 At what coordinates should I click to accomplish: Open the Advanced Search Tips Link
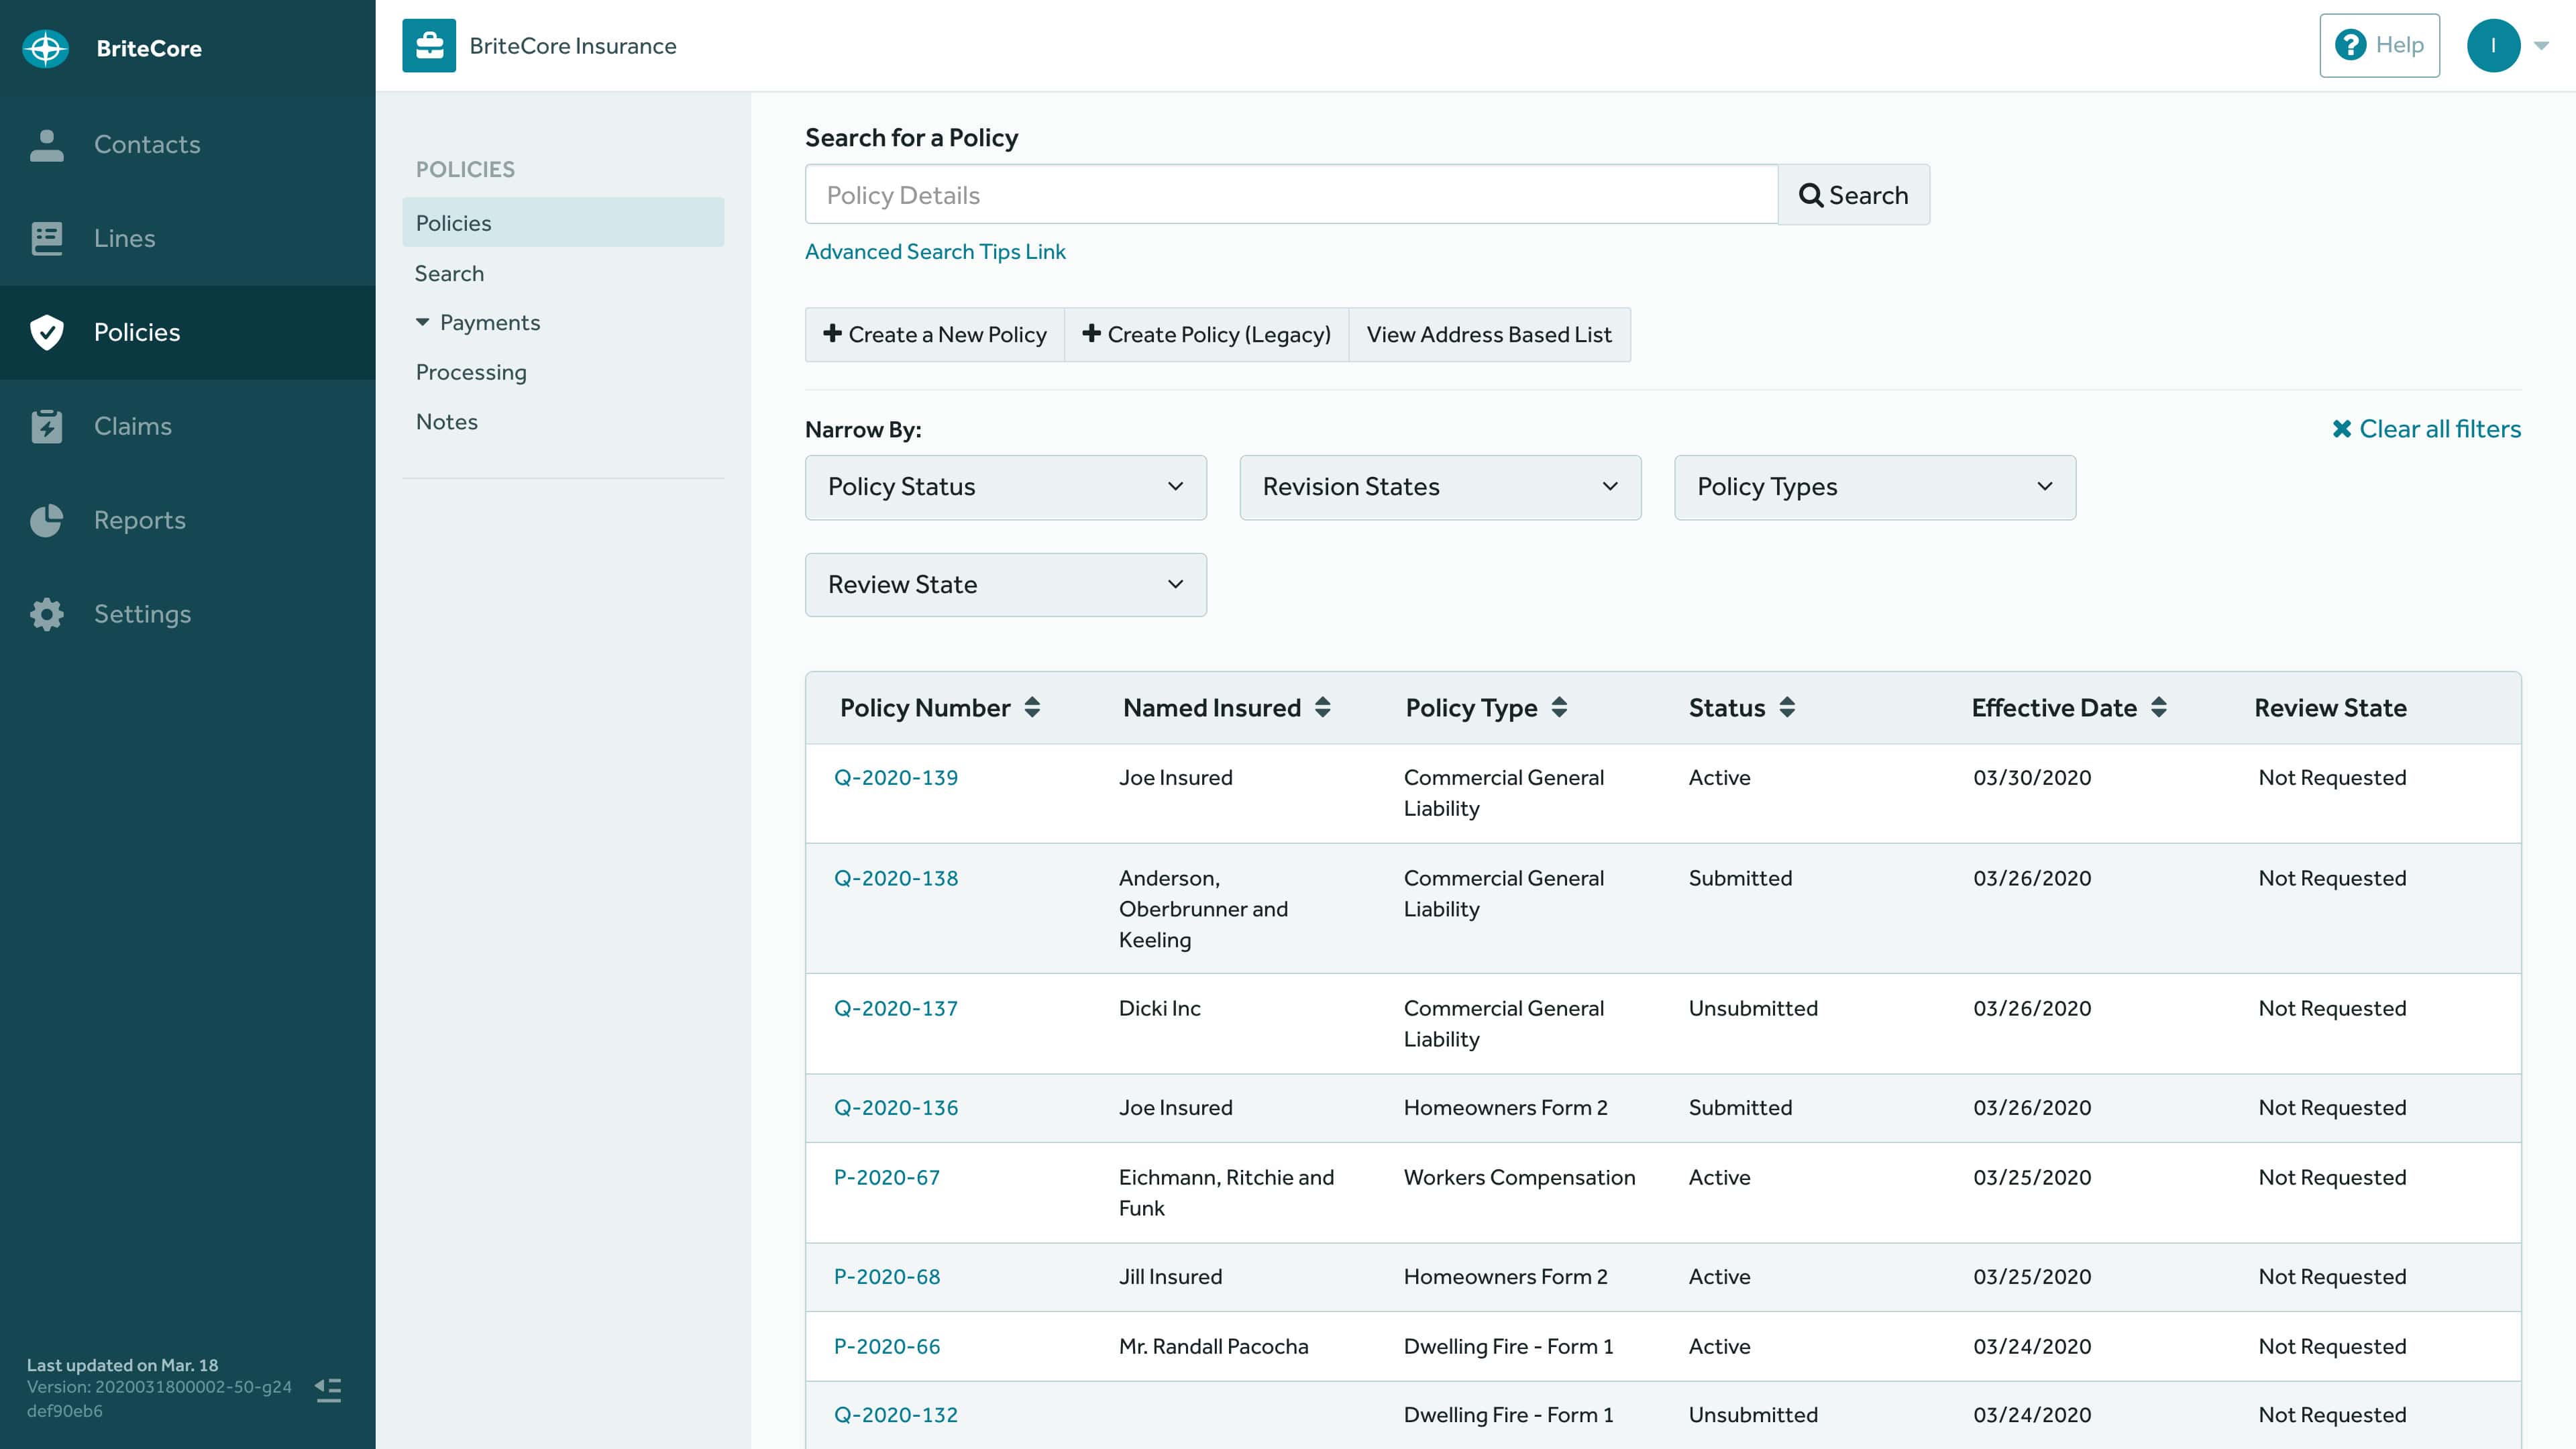934,251
